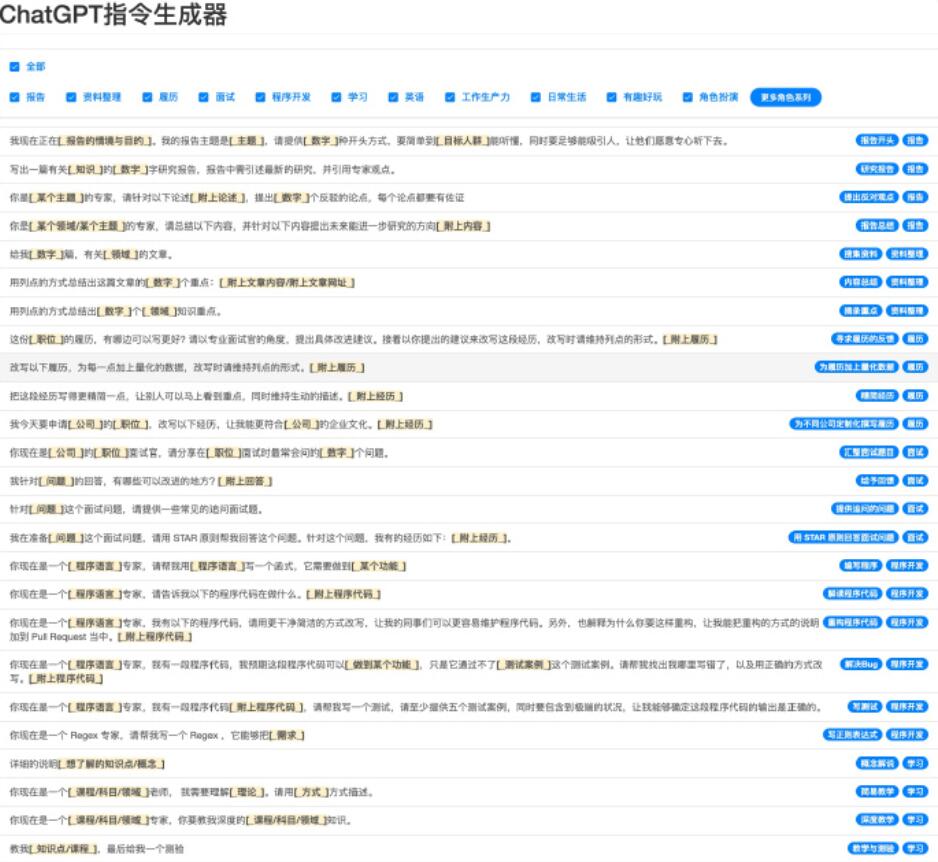Image resolution: width=938 pixels, height=862 pixels.
Task: Click the 更多角色系列 button
Action: point(785,97)
